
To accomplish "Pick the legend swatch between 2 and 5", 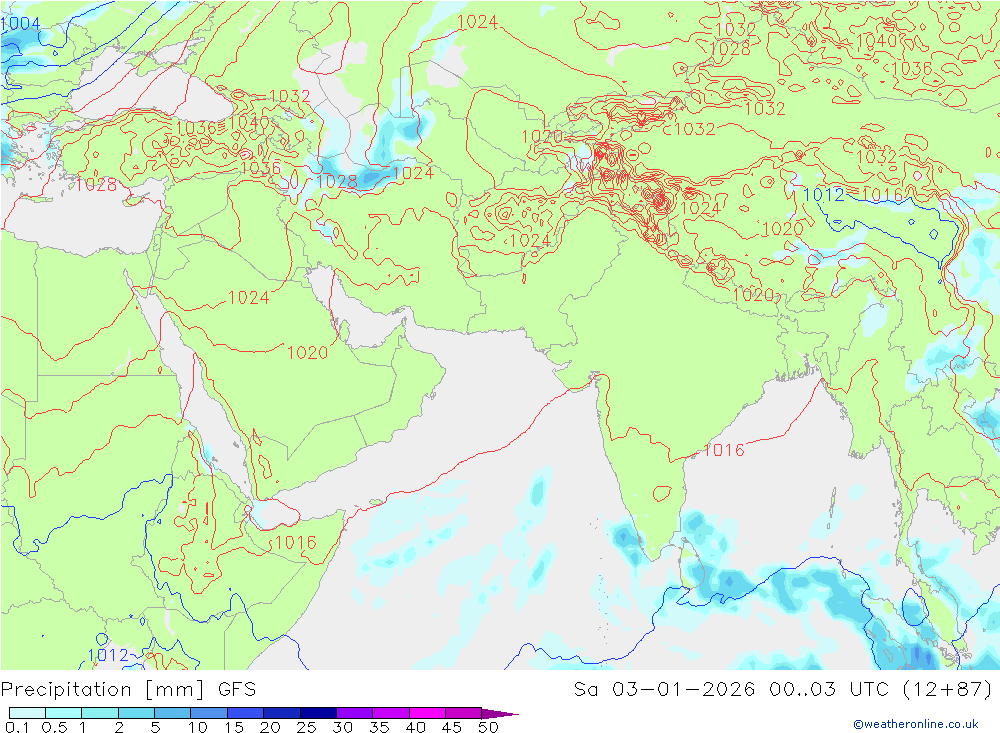I will click(136, 713).
